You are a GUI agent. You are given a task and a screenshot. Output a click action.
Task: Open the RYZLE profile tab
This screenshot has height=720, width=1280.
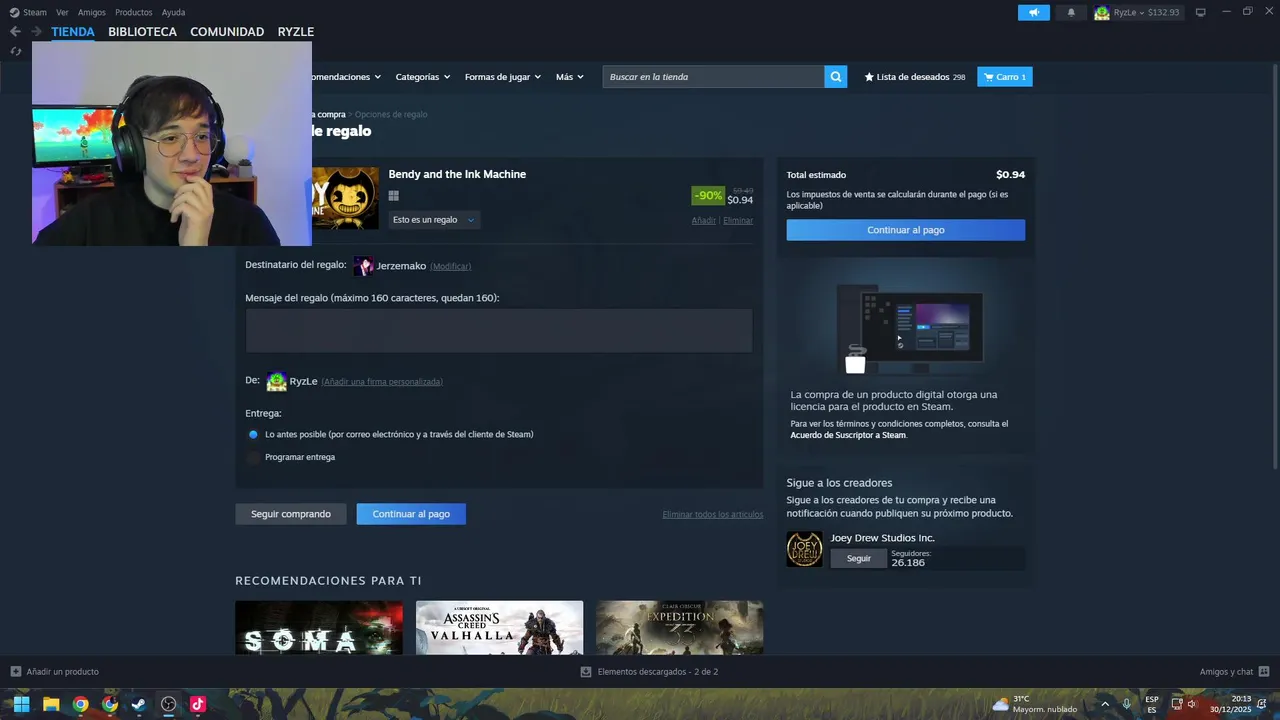296,32
